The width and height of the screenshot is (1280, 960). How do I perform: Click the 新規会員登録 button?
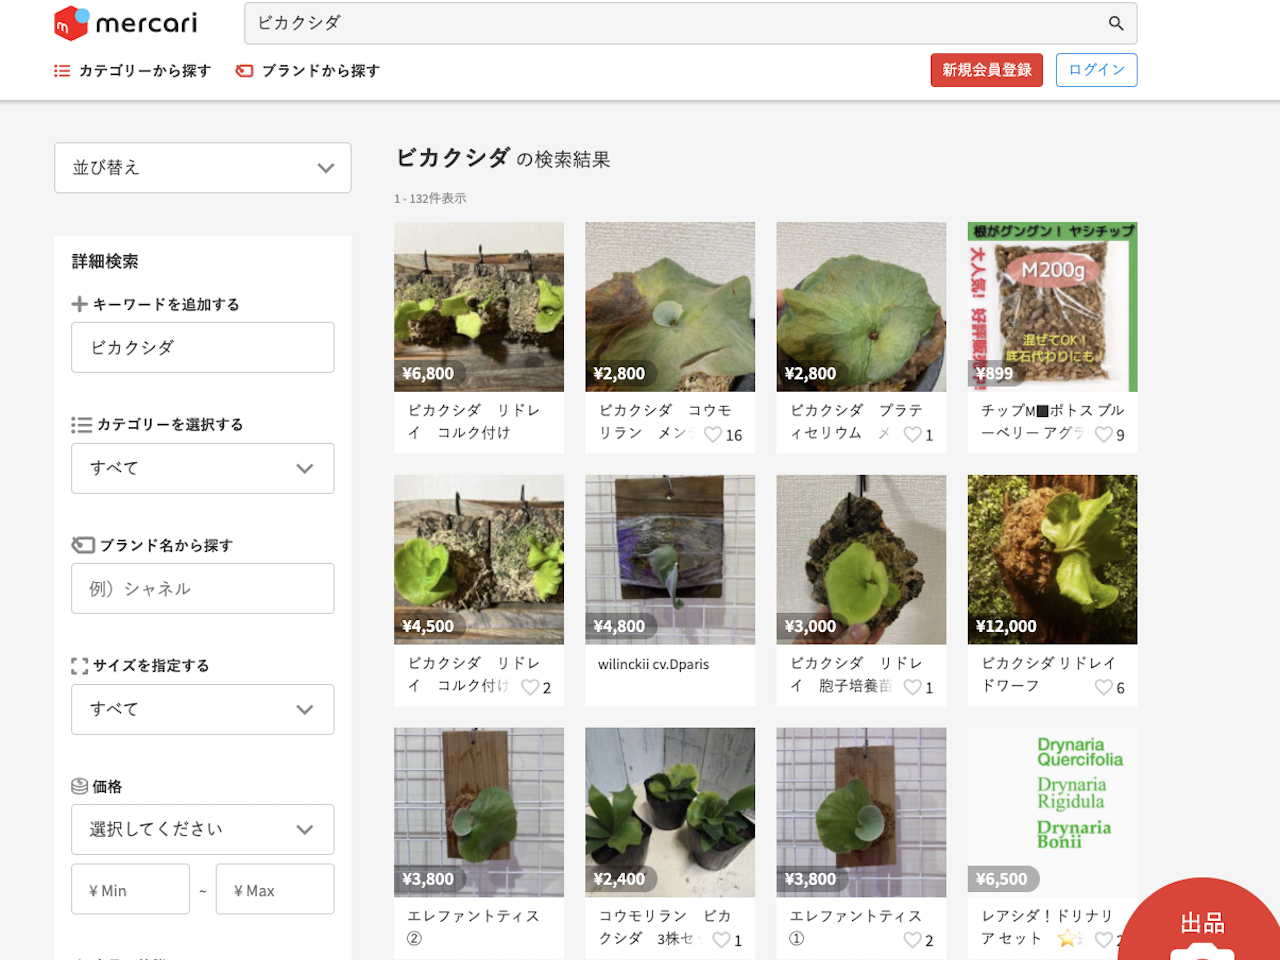[987, 70]
